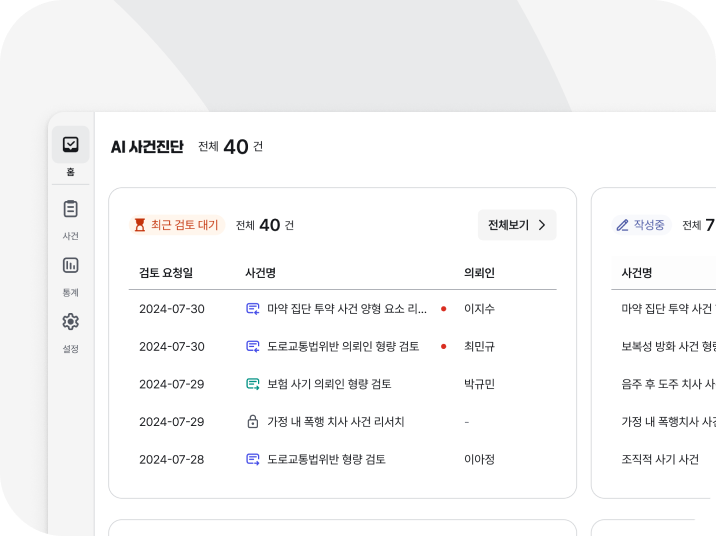Click the green chat icon beside 보험 사기 의뢰인

[x=253, y=384]
